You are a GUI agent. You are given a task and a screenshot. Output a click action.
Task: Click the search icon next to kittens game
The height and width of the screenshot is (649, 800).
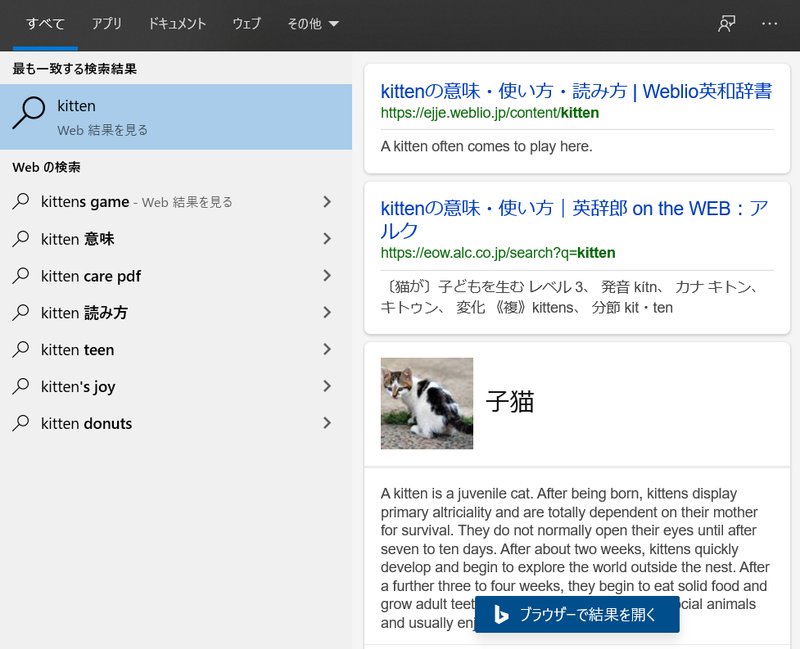21,202
